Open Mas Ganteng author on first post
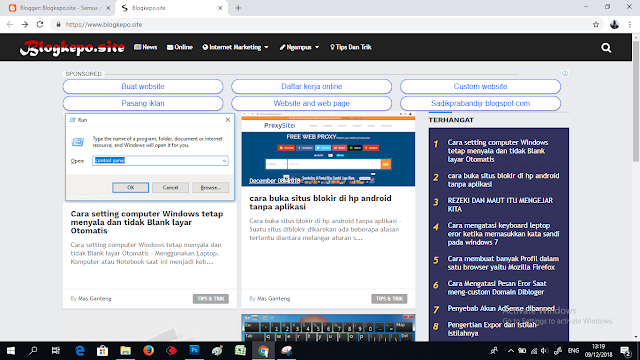 pyautogui.click(x=95, y=299)
